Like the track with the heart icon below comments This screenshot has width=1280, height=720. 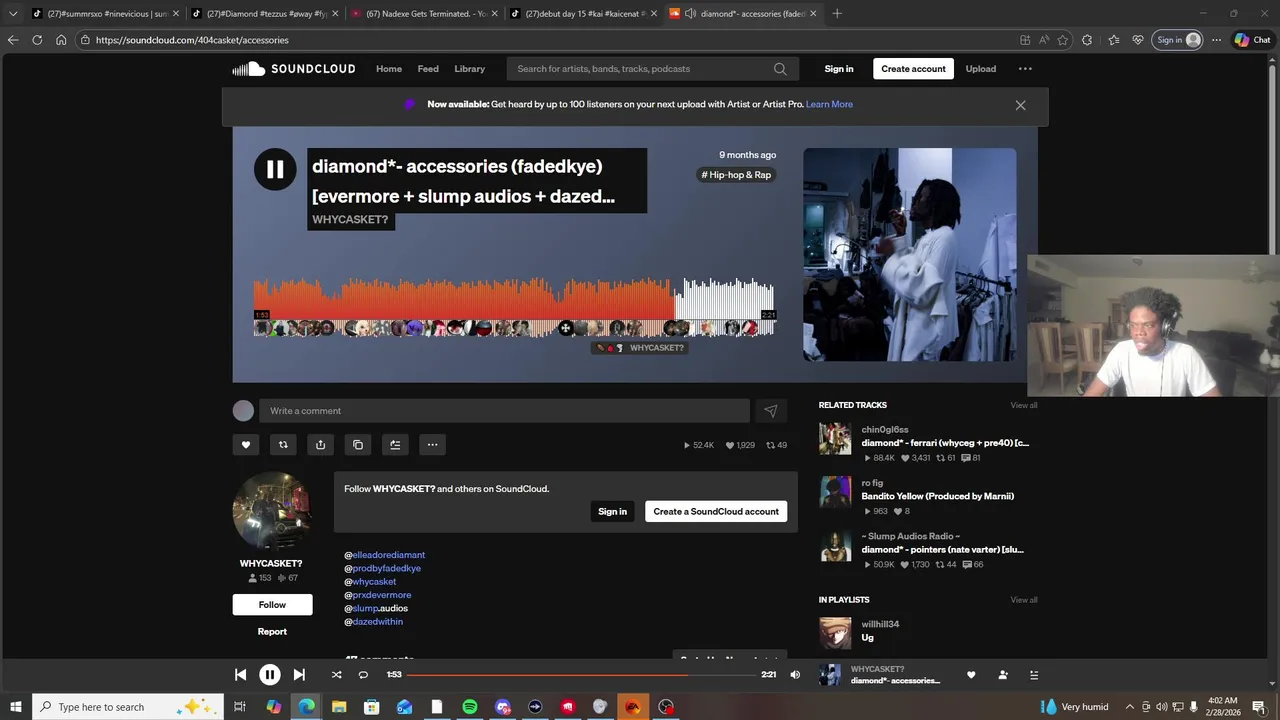[x=246, y=445]
